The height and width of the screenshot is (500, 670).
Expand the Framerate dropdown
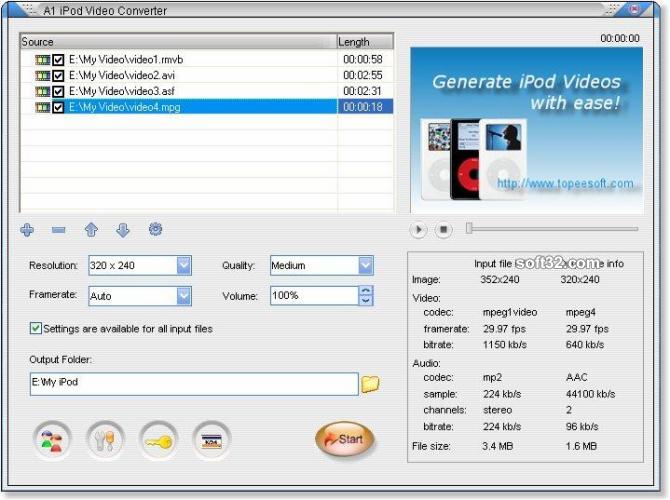[184, 296]
